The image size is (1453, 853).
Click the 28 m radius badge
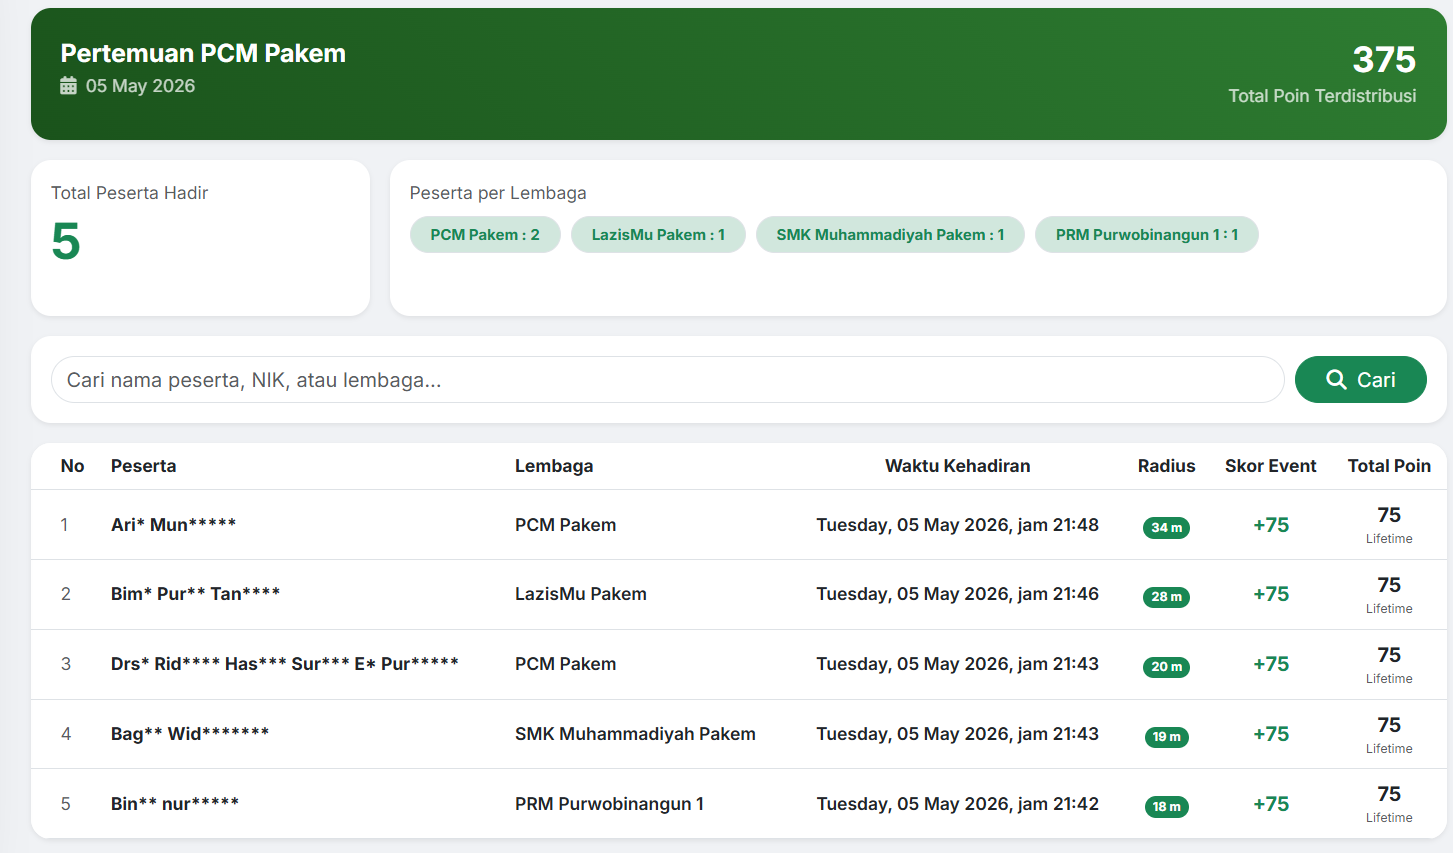click(x=1166, y=597)
